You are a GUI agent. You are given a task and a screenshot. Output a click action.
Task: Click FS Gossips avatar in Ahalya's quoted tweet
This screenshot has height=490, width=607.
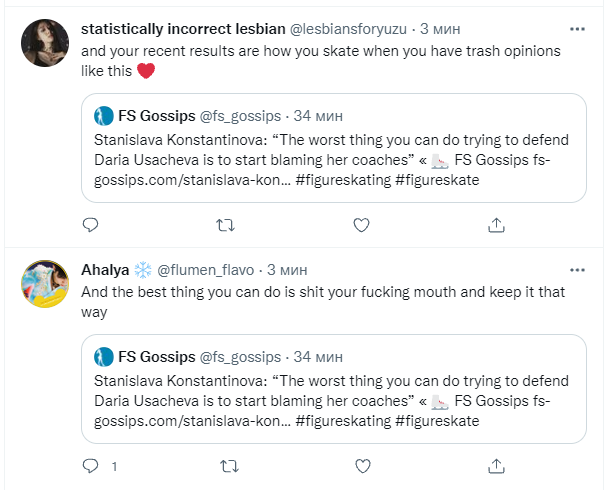[x=102, y=355]
